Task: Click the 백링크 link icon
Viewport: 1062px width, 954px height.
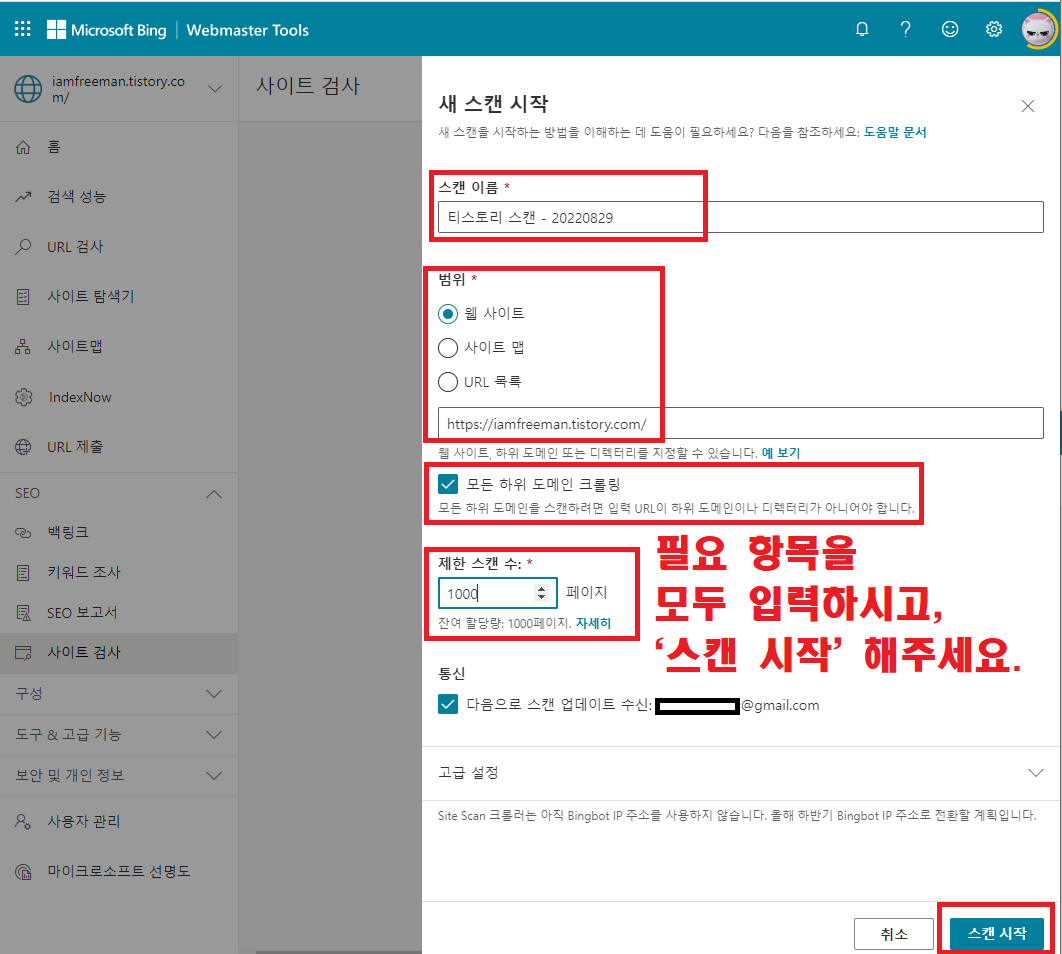Action: click(23, 533)
